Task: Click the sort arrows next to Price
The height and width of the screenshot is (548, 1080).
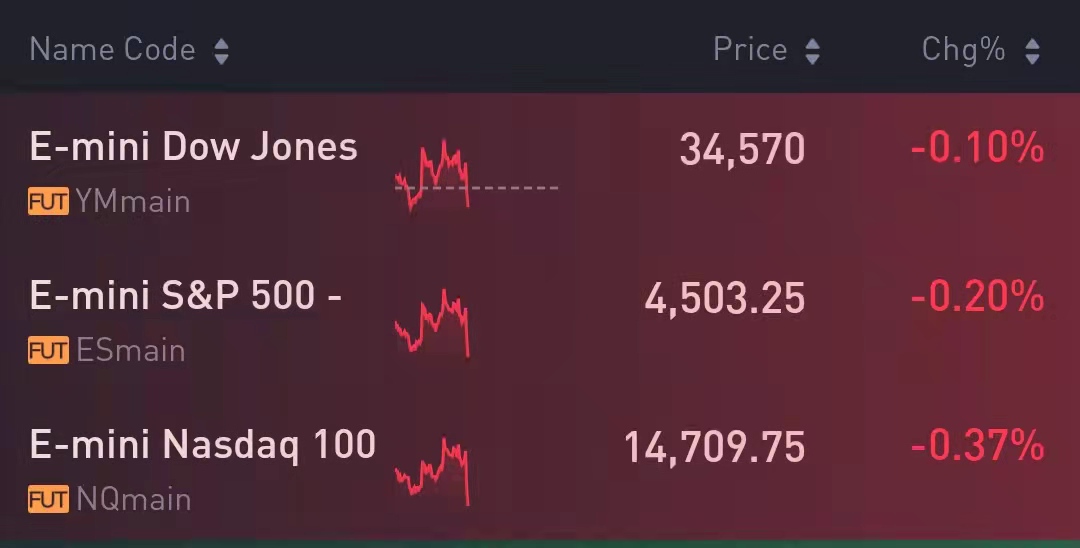Action: [x=812, y=51]
